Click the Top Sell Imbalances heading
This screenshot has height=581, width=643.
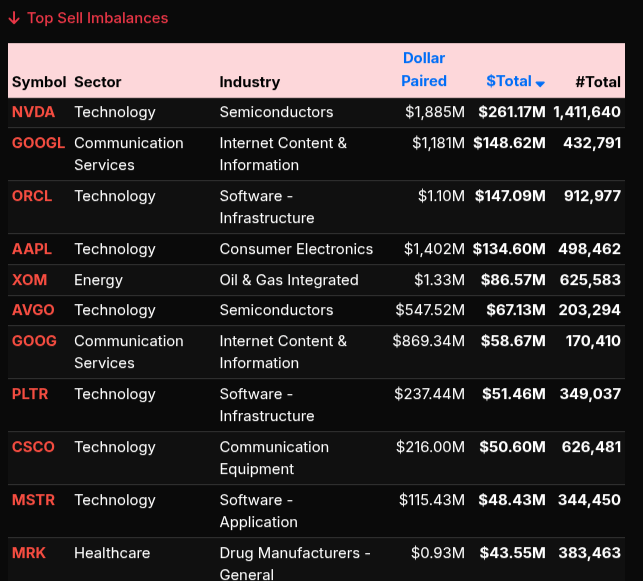97,18
